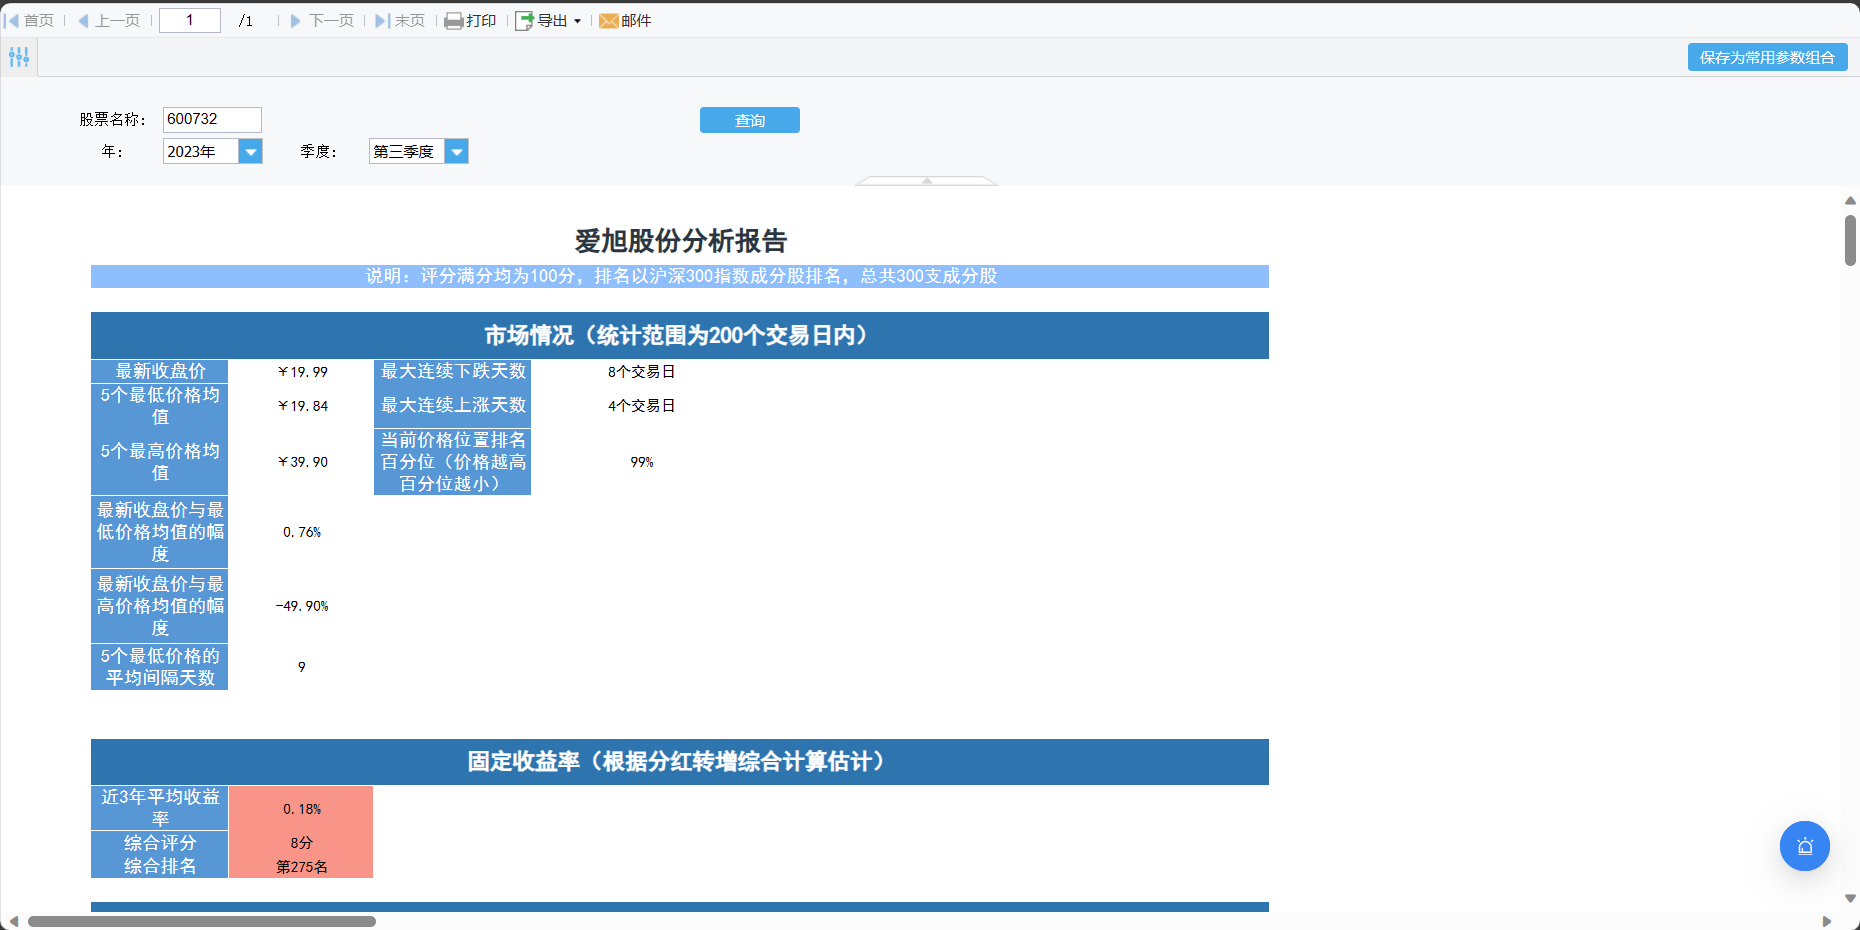The height and width of the screenshot is (930, 1860).
Task: Click horizontal scrollbar left arrow
Action: pos(13,921)
